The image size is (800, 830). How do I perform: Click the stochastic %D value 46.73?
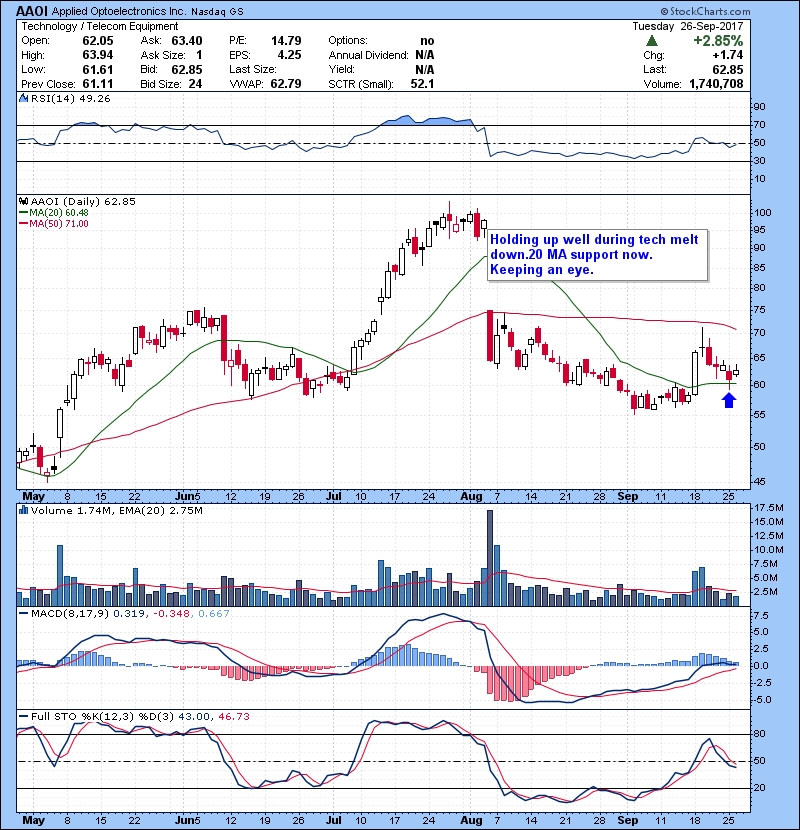pos(233,716)
